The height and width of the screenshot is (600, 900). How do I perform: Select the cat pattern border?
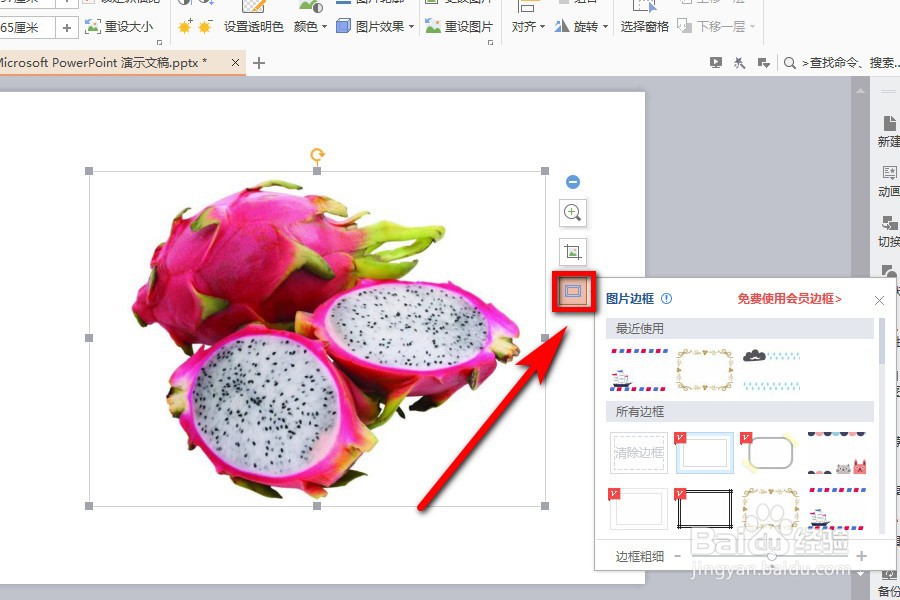click(837, 452)
